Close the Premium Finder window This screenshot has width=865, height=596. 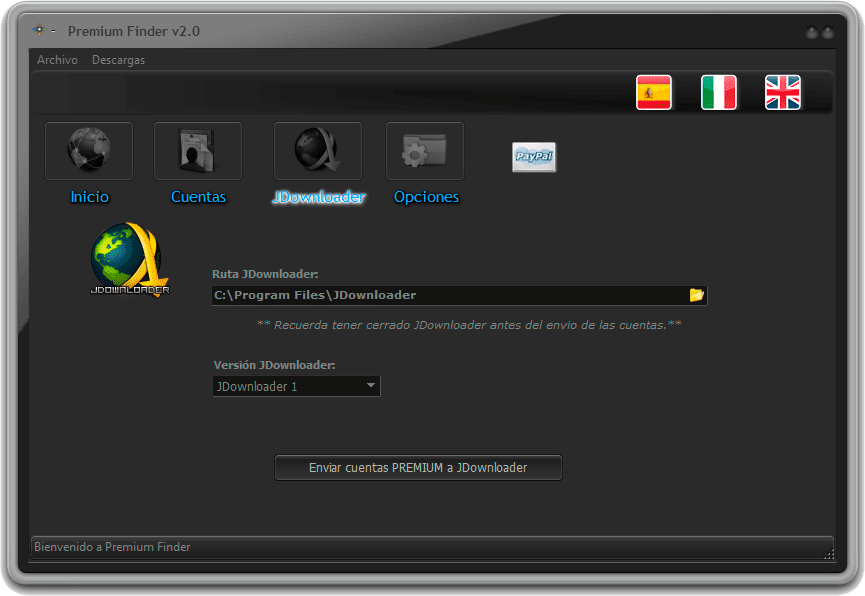[x=828, y=32]
